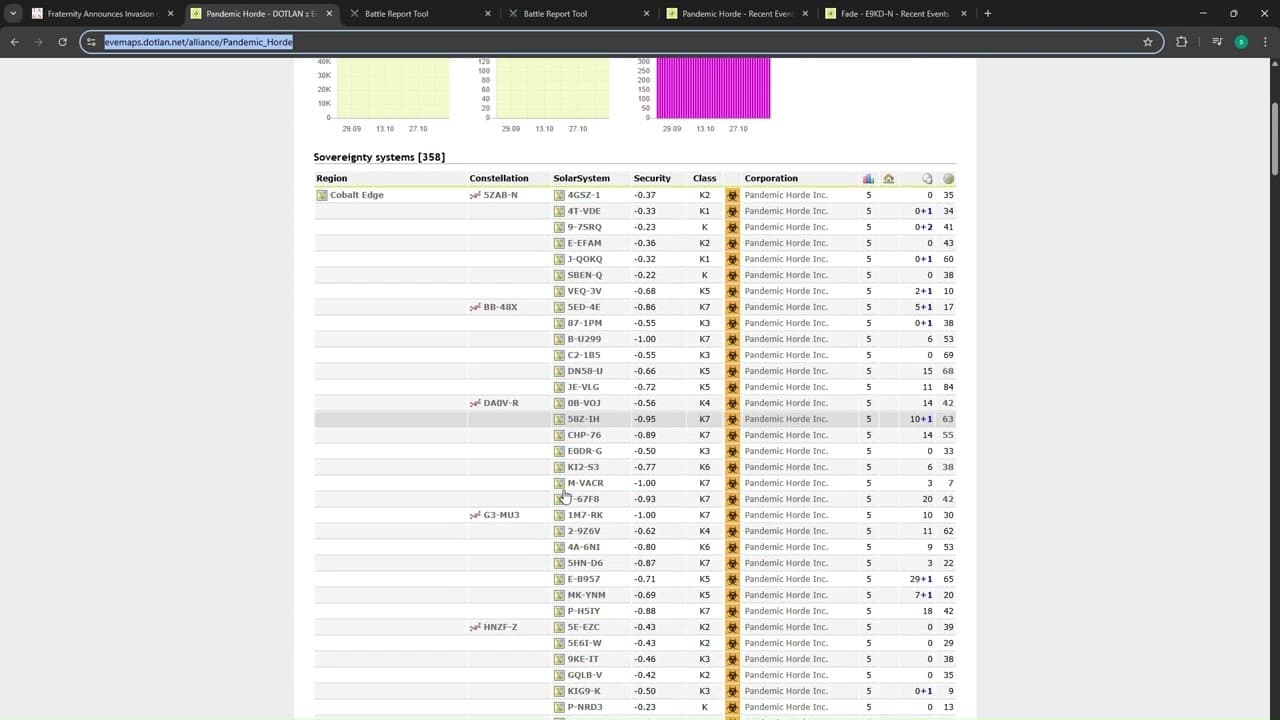Close the Pandemic Horde - DOTLAN tab
The height and width of the screenshot is (720, 1280).
pos(329,14)
